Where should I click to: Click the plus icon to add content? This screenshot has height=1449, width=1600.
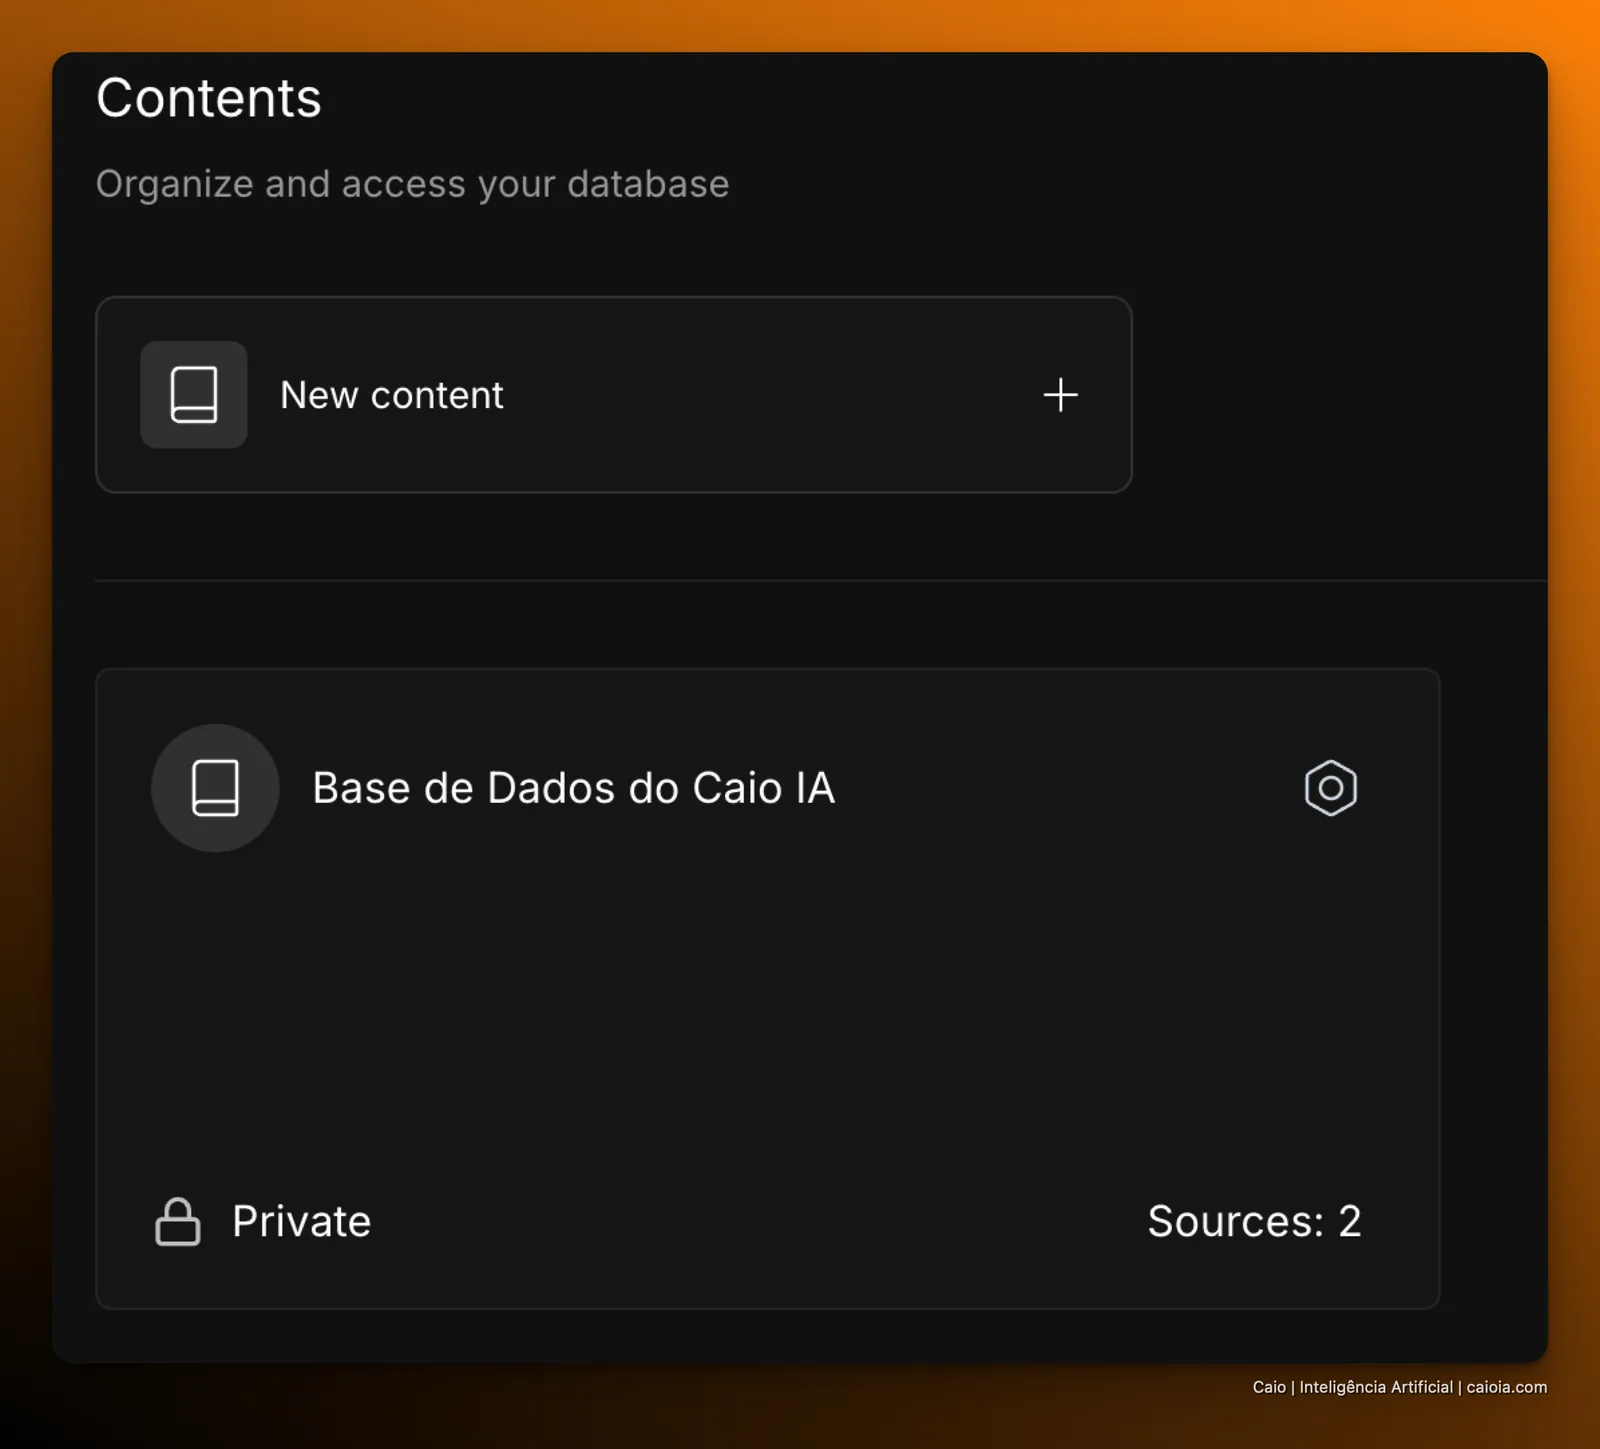point(1060,395)
